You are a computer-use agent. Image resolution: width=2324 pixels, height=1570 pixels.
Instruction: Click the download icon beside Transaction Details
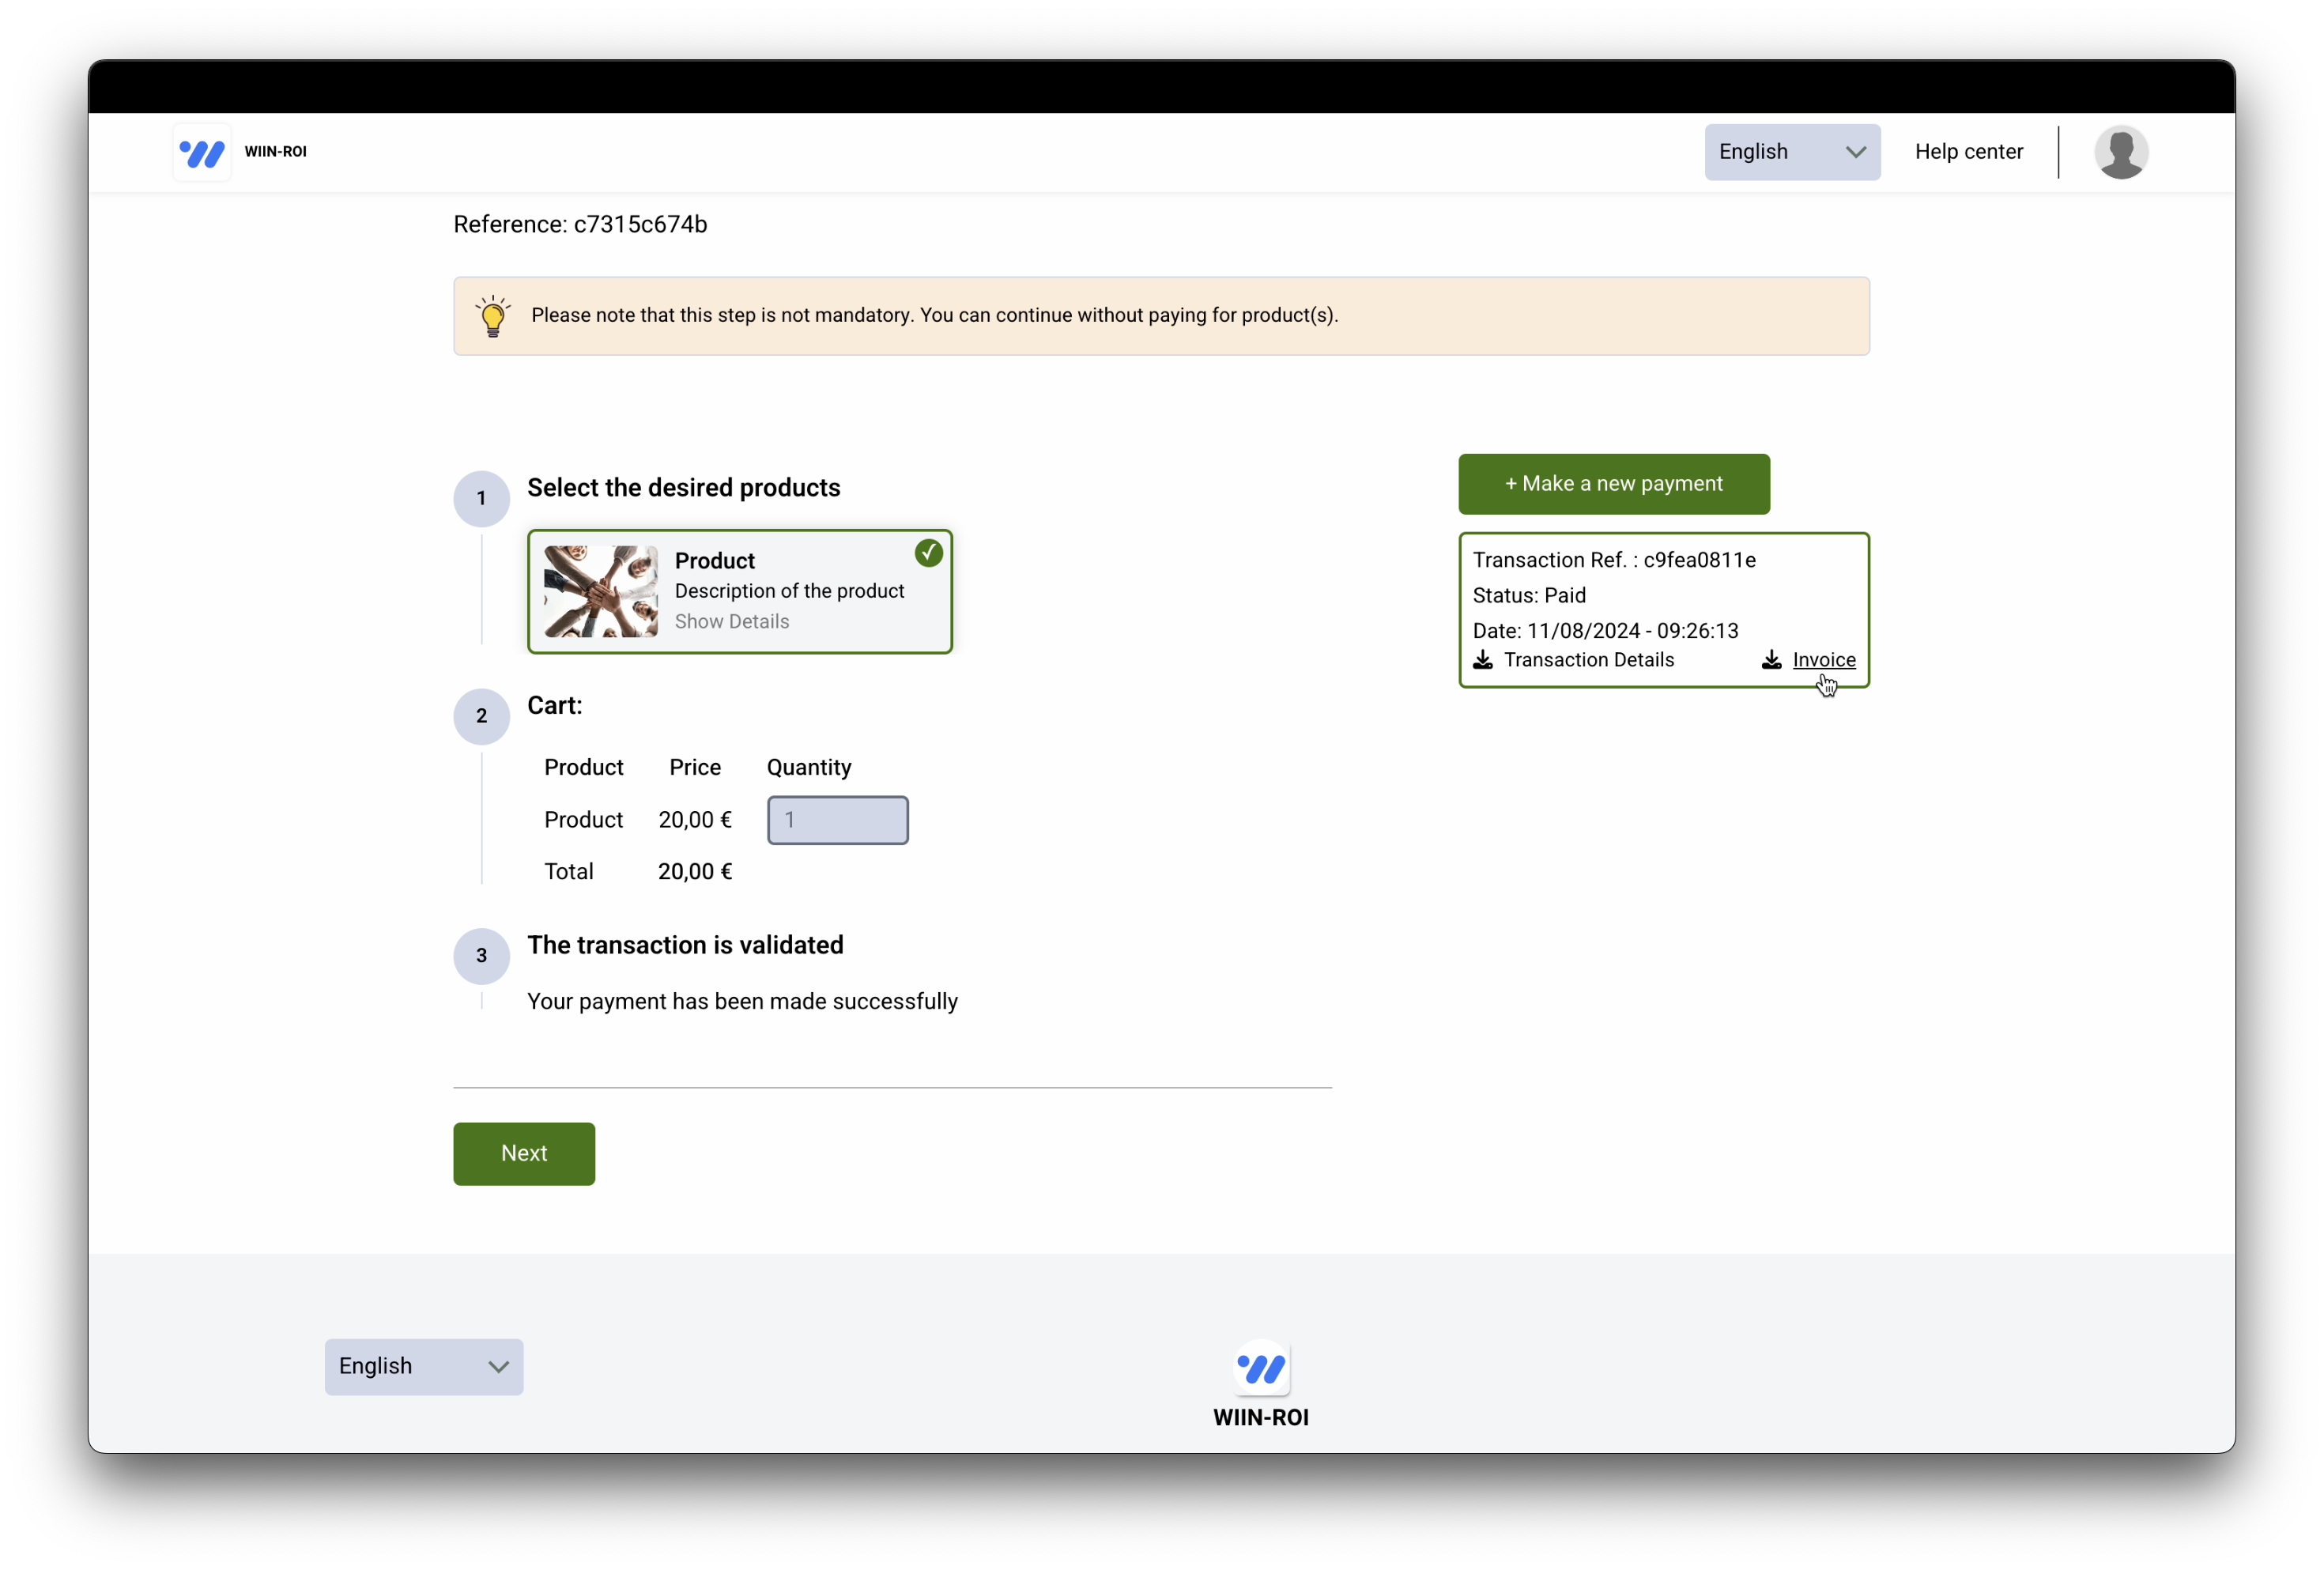click(1483, 660)
